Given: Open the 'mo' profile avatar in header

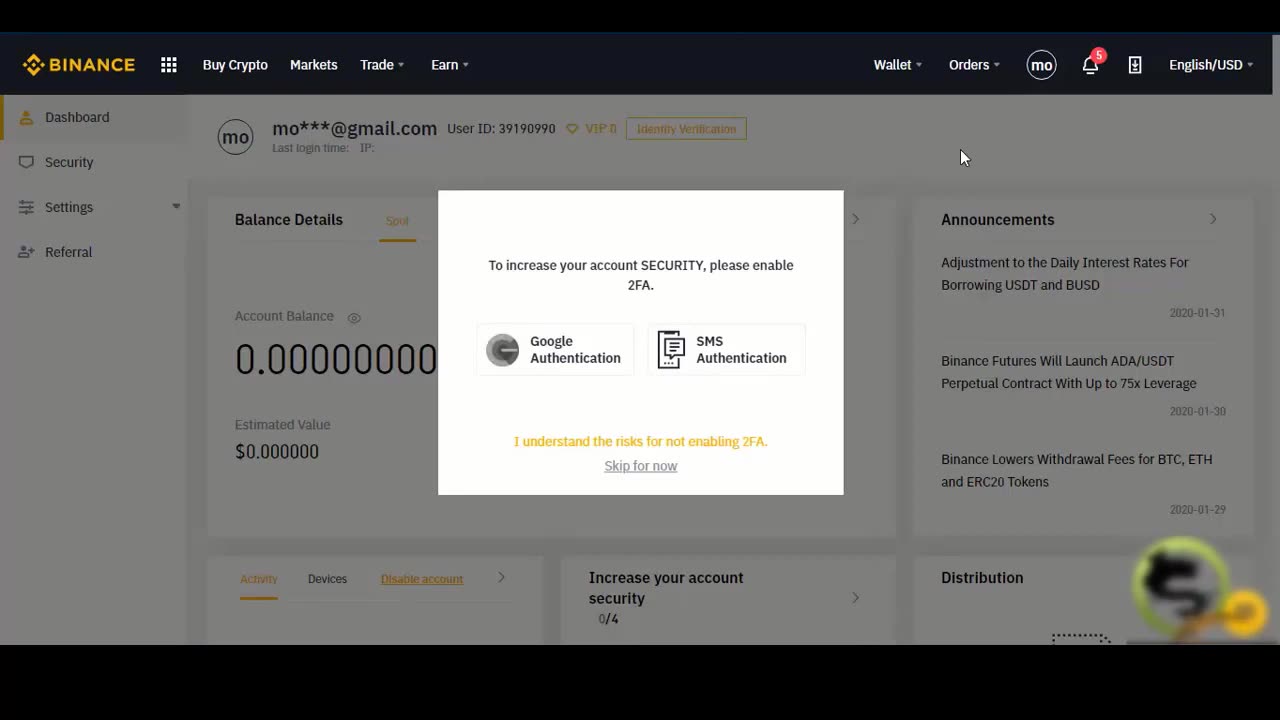Looking at the screenshot, I should pos(1041,65).
